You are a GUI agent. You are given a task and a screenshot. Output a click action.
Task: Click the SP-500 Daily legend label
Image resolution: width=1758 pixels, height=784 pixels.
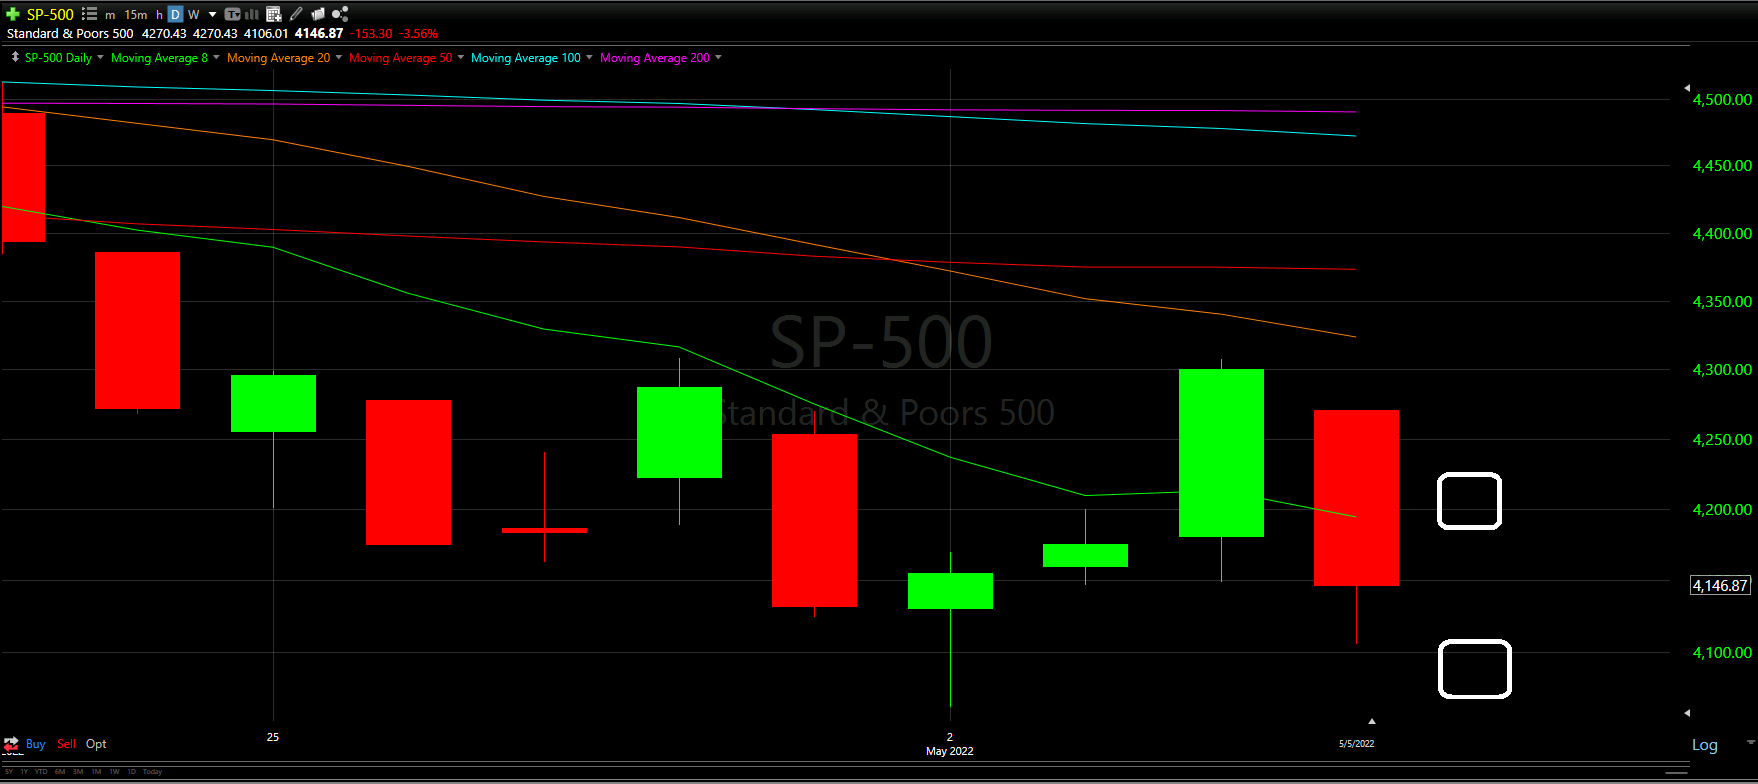pos(58,58)
